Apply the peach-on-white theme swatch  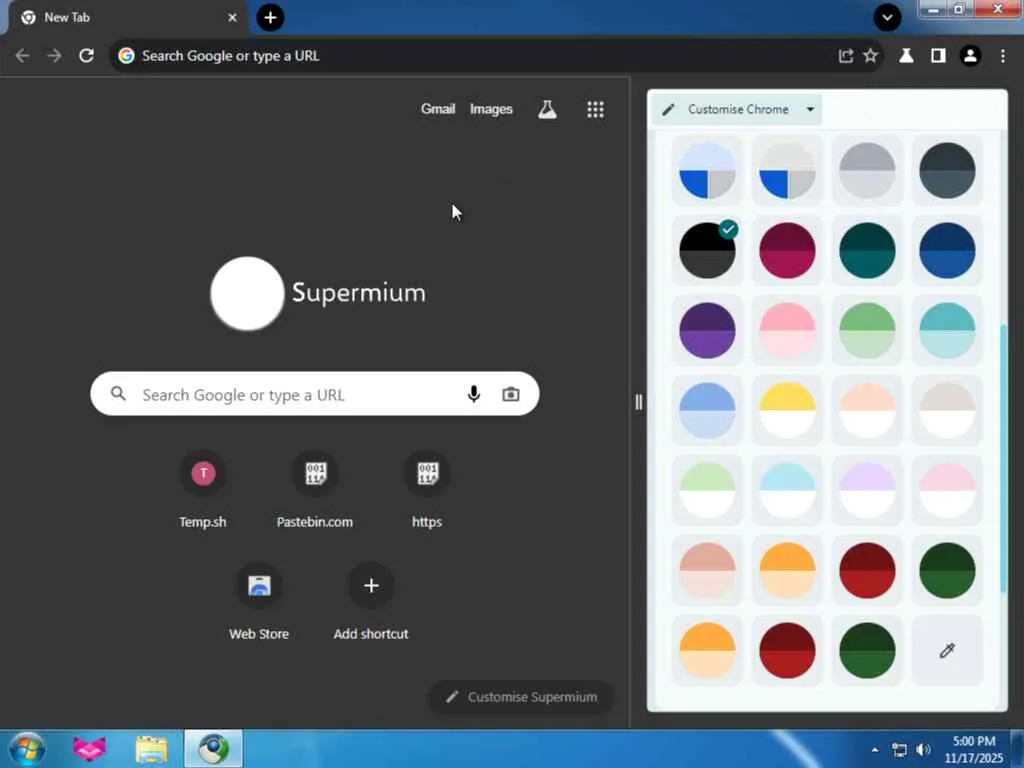pyautogui.click(x=867, y=410)
